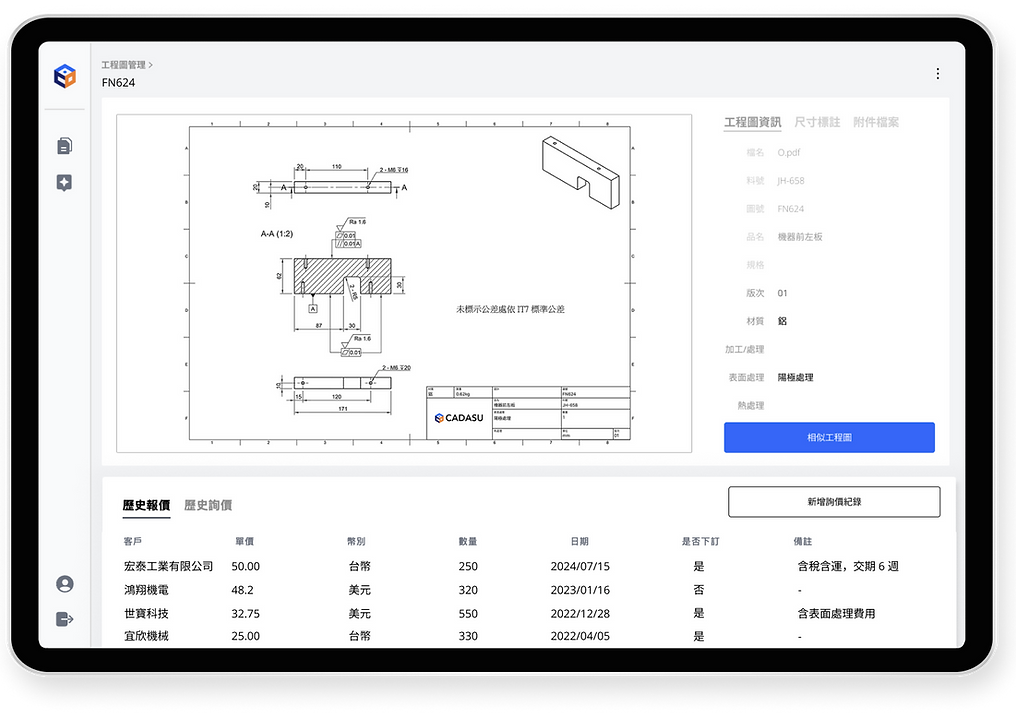This screenshot has height=718, width=1016.
Task: Click the 否 order status for 鴻翔機電
Action: tap(698, 590)
